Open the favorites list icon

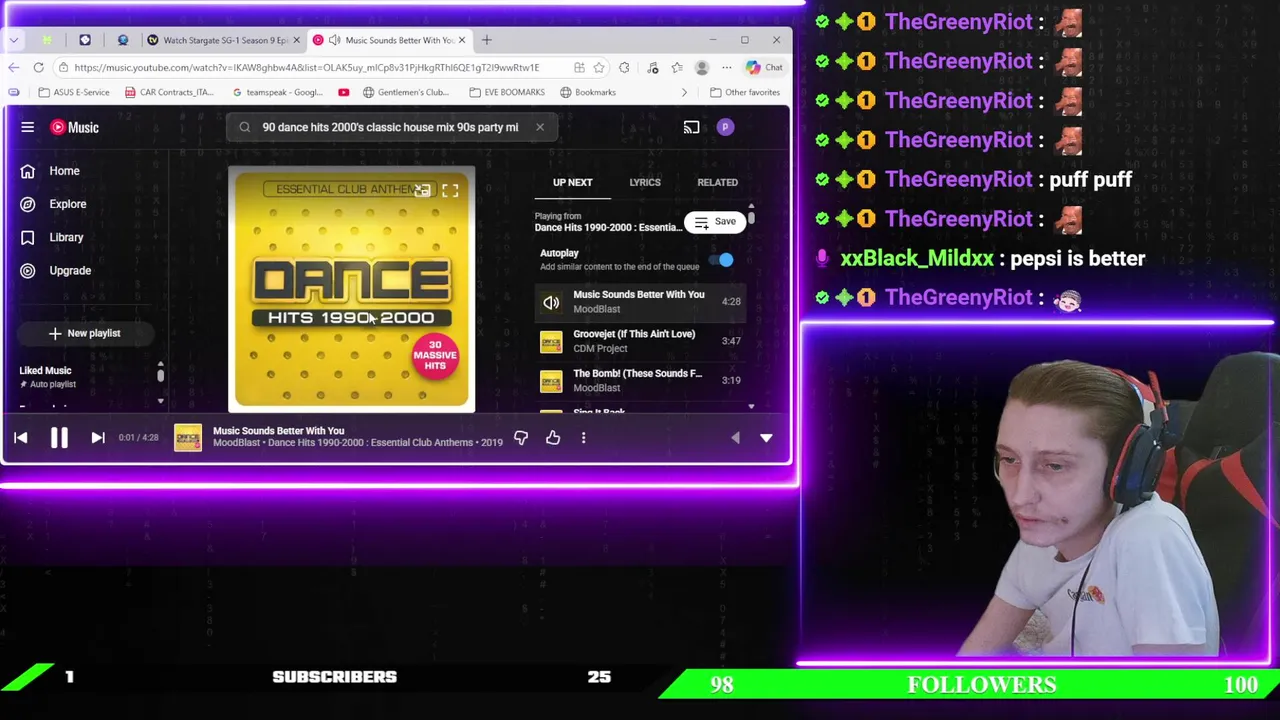click(677, 67)
